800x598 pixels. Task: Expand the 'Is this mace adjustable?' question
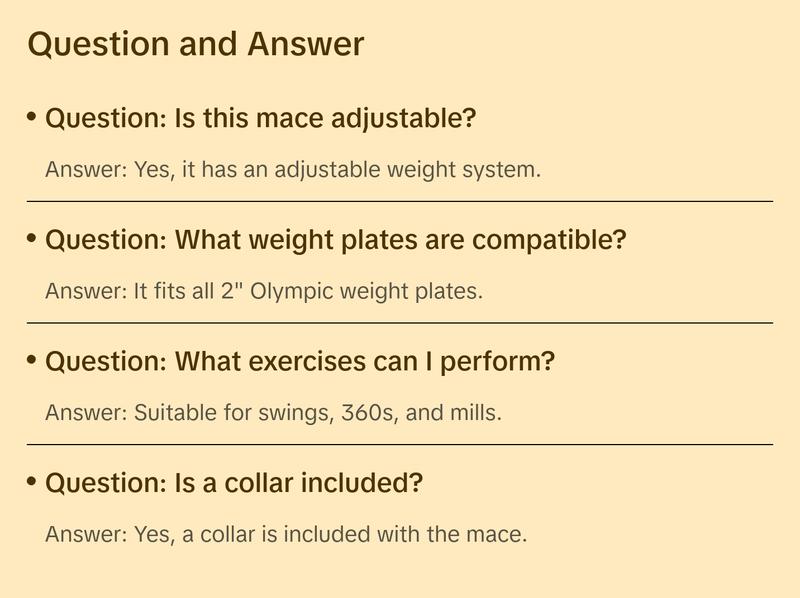click(260, 119)
